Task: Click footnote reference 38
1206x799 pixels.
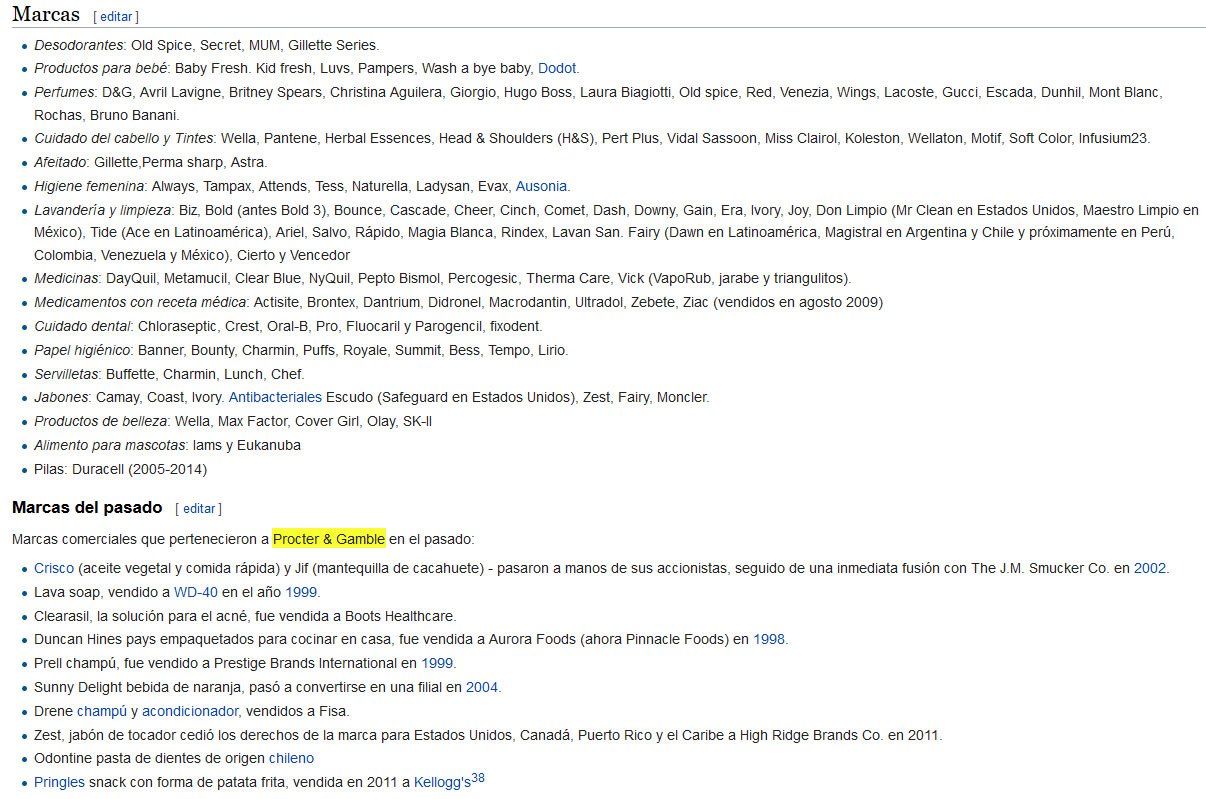Action: pos(478,778)
